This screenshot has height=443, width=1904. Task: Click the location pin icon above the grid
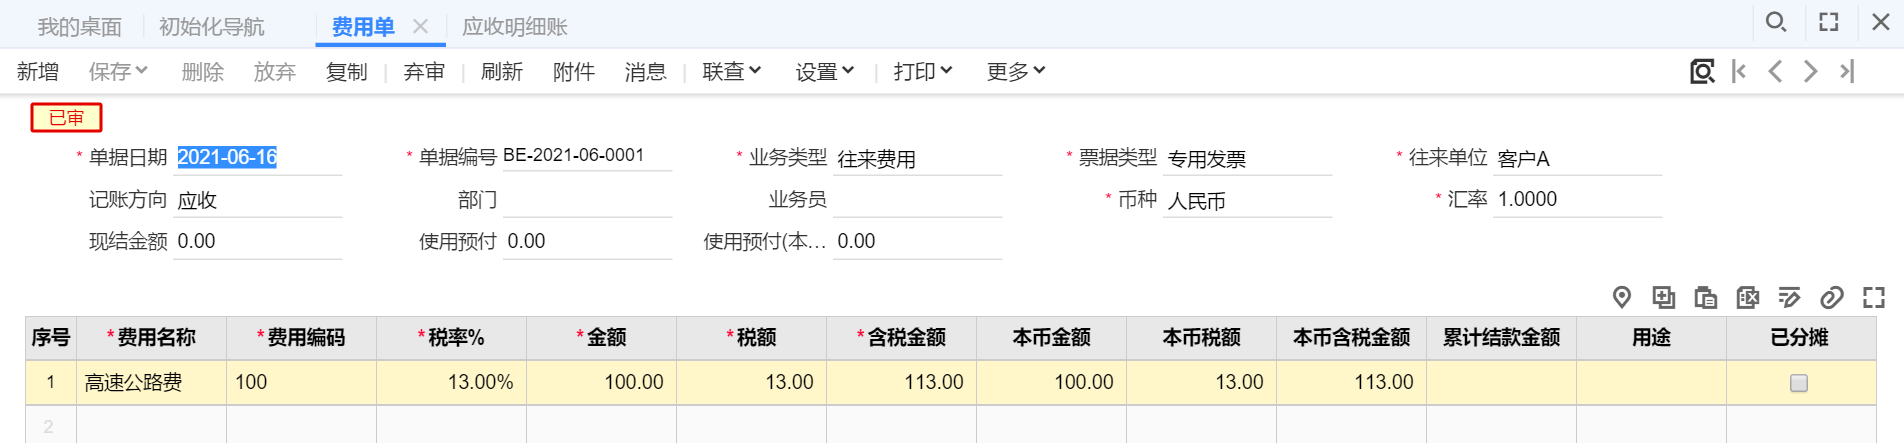pos(1622,297)
